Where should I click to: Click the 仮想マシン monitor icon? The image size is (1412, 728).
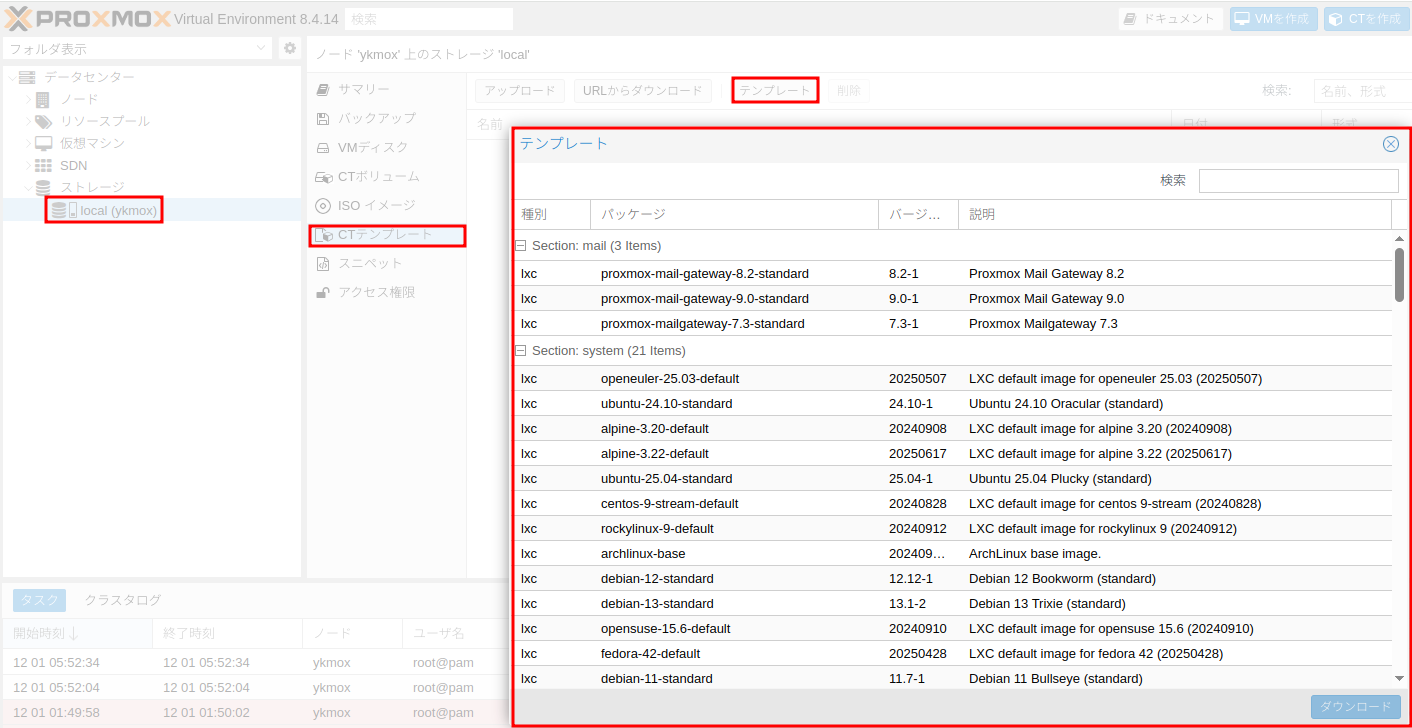[x=43, y=143]
